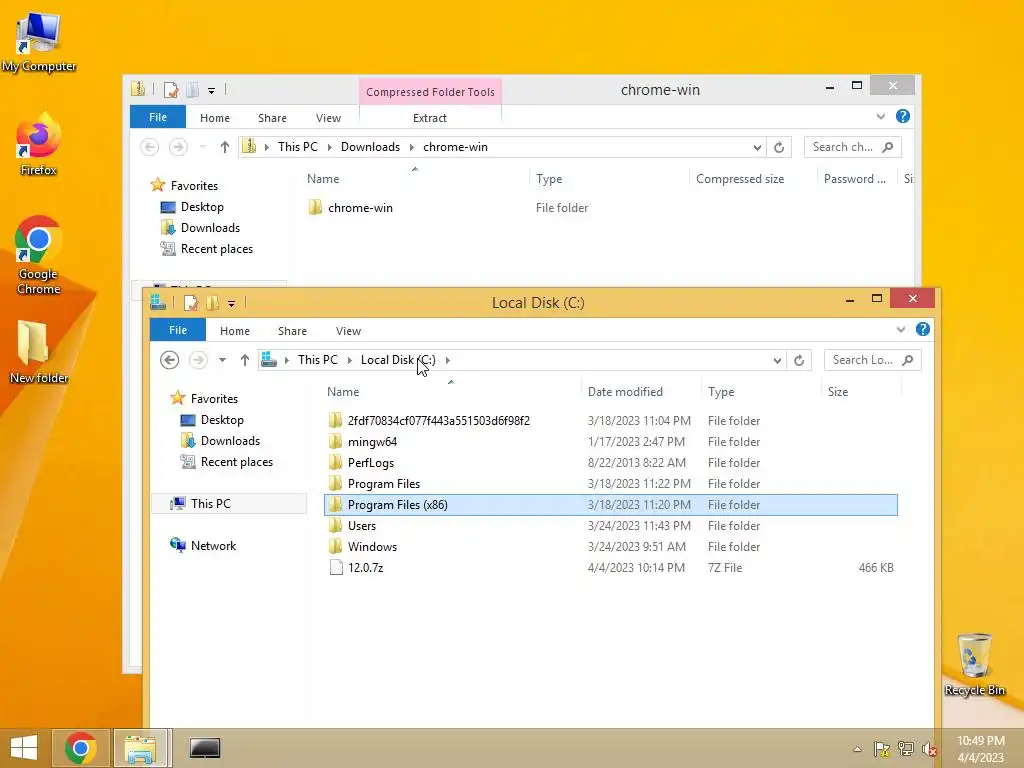This screenshot has height=768, width=1024.
Task: Open Downloads in Local Disk navigation pane
Action: point(230,441)
